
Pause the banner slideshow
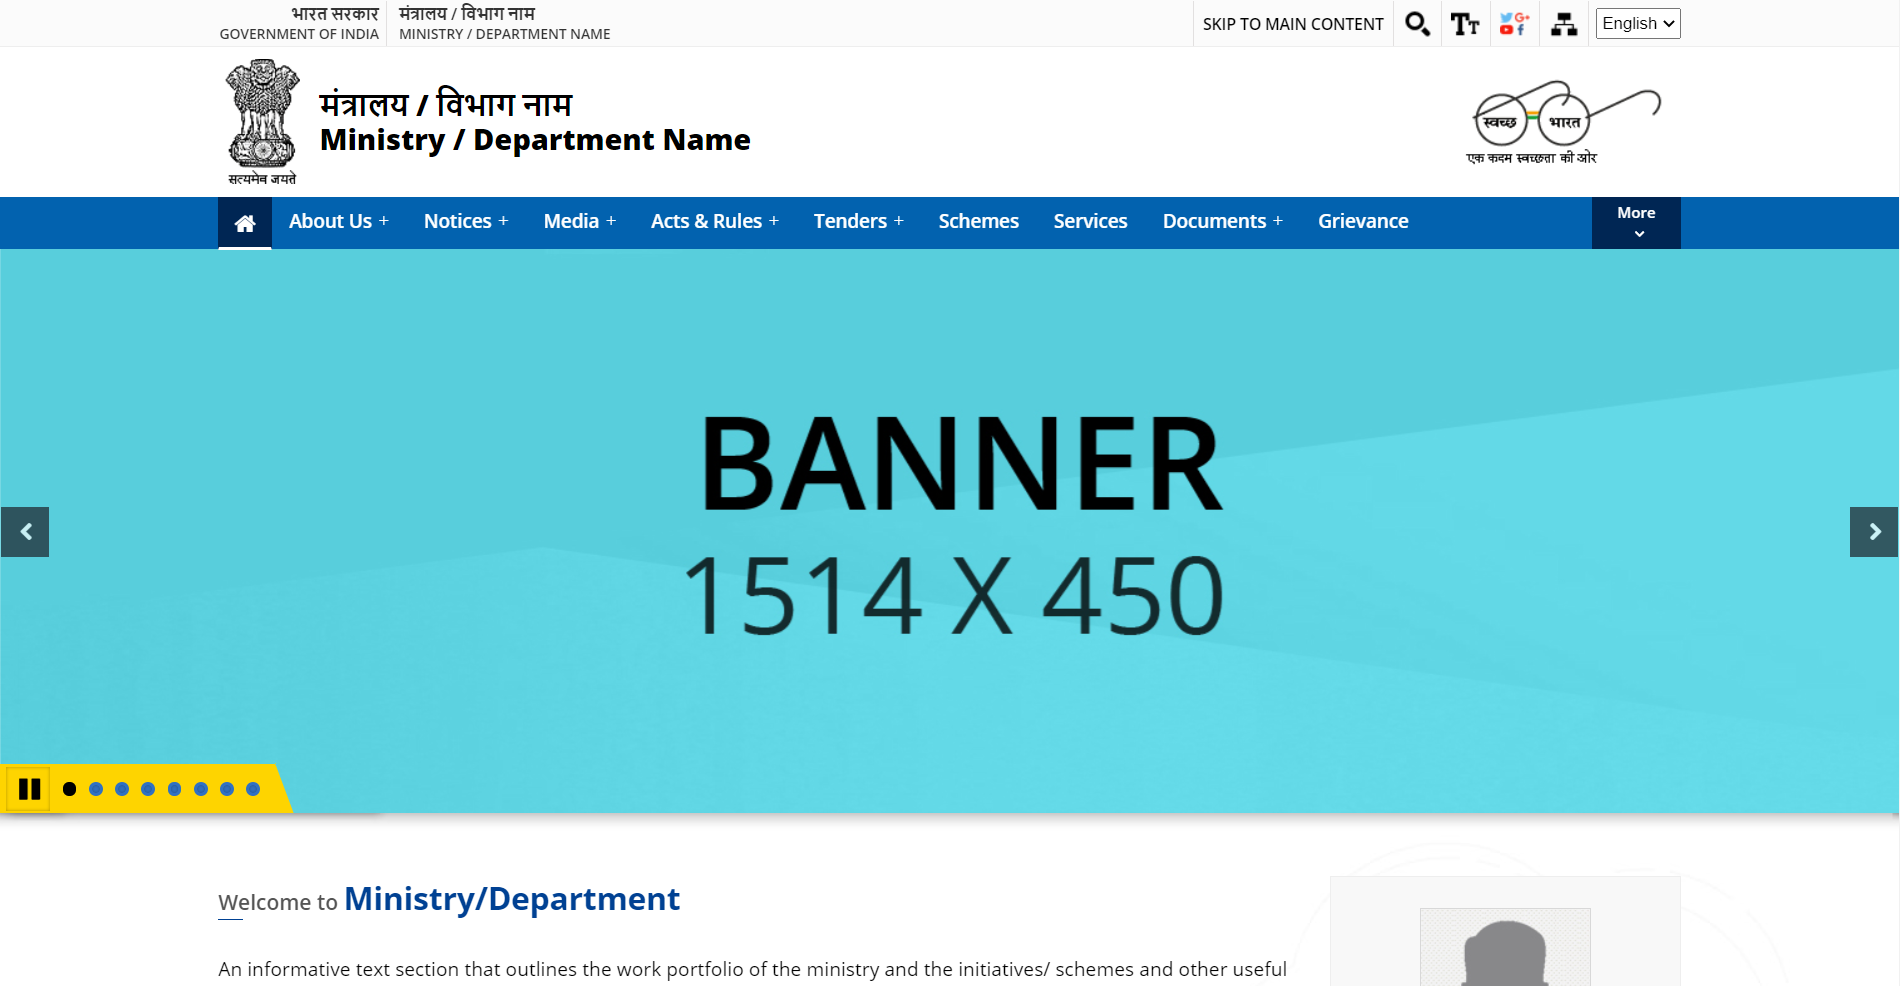[x=29, y=789]
